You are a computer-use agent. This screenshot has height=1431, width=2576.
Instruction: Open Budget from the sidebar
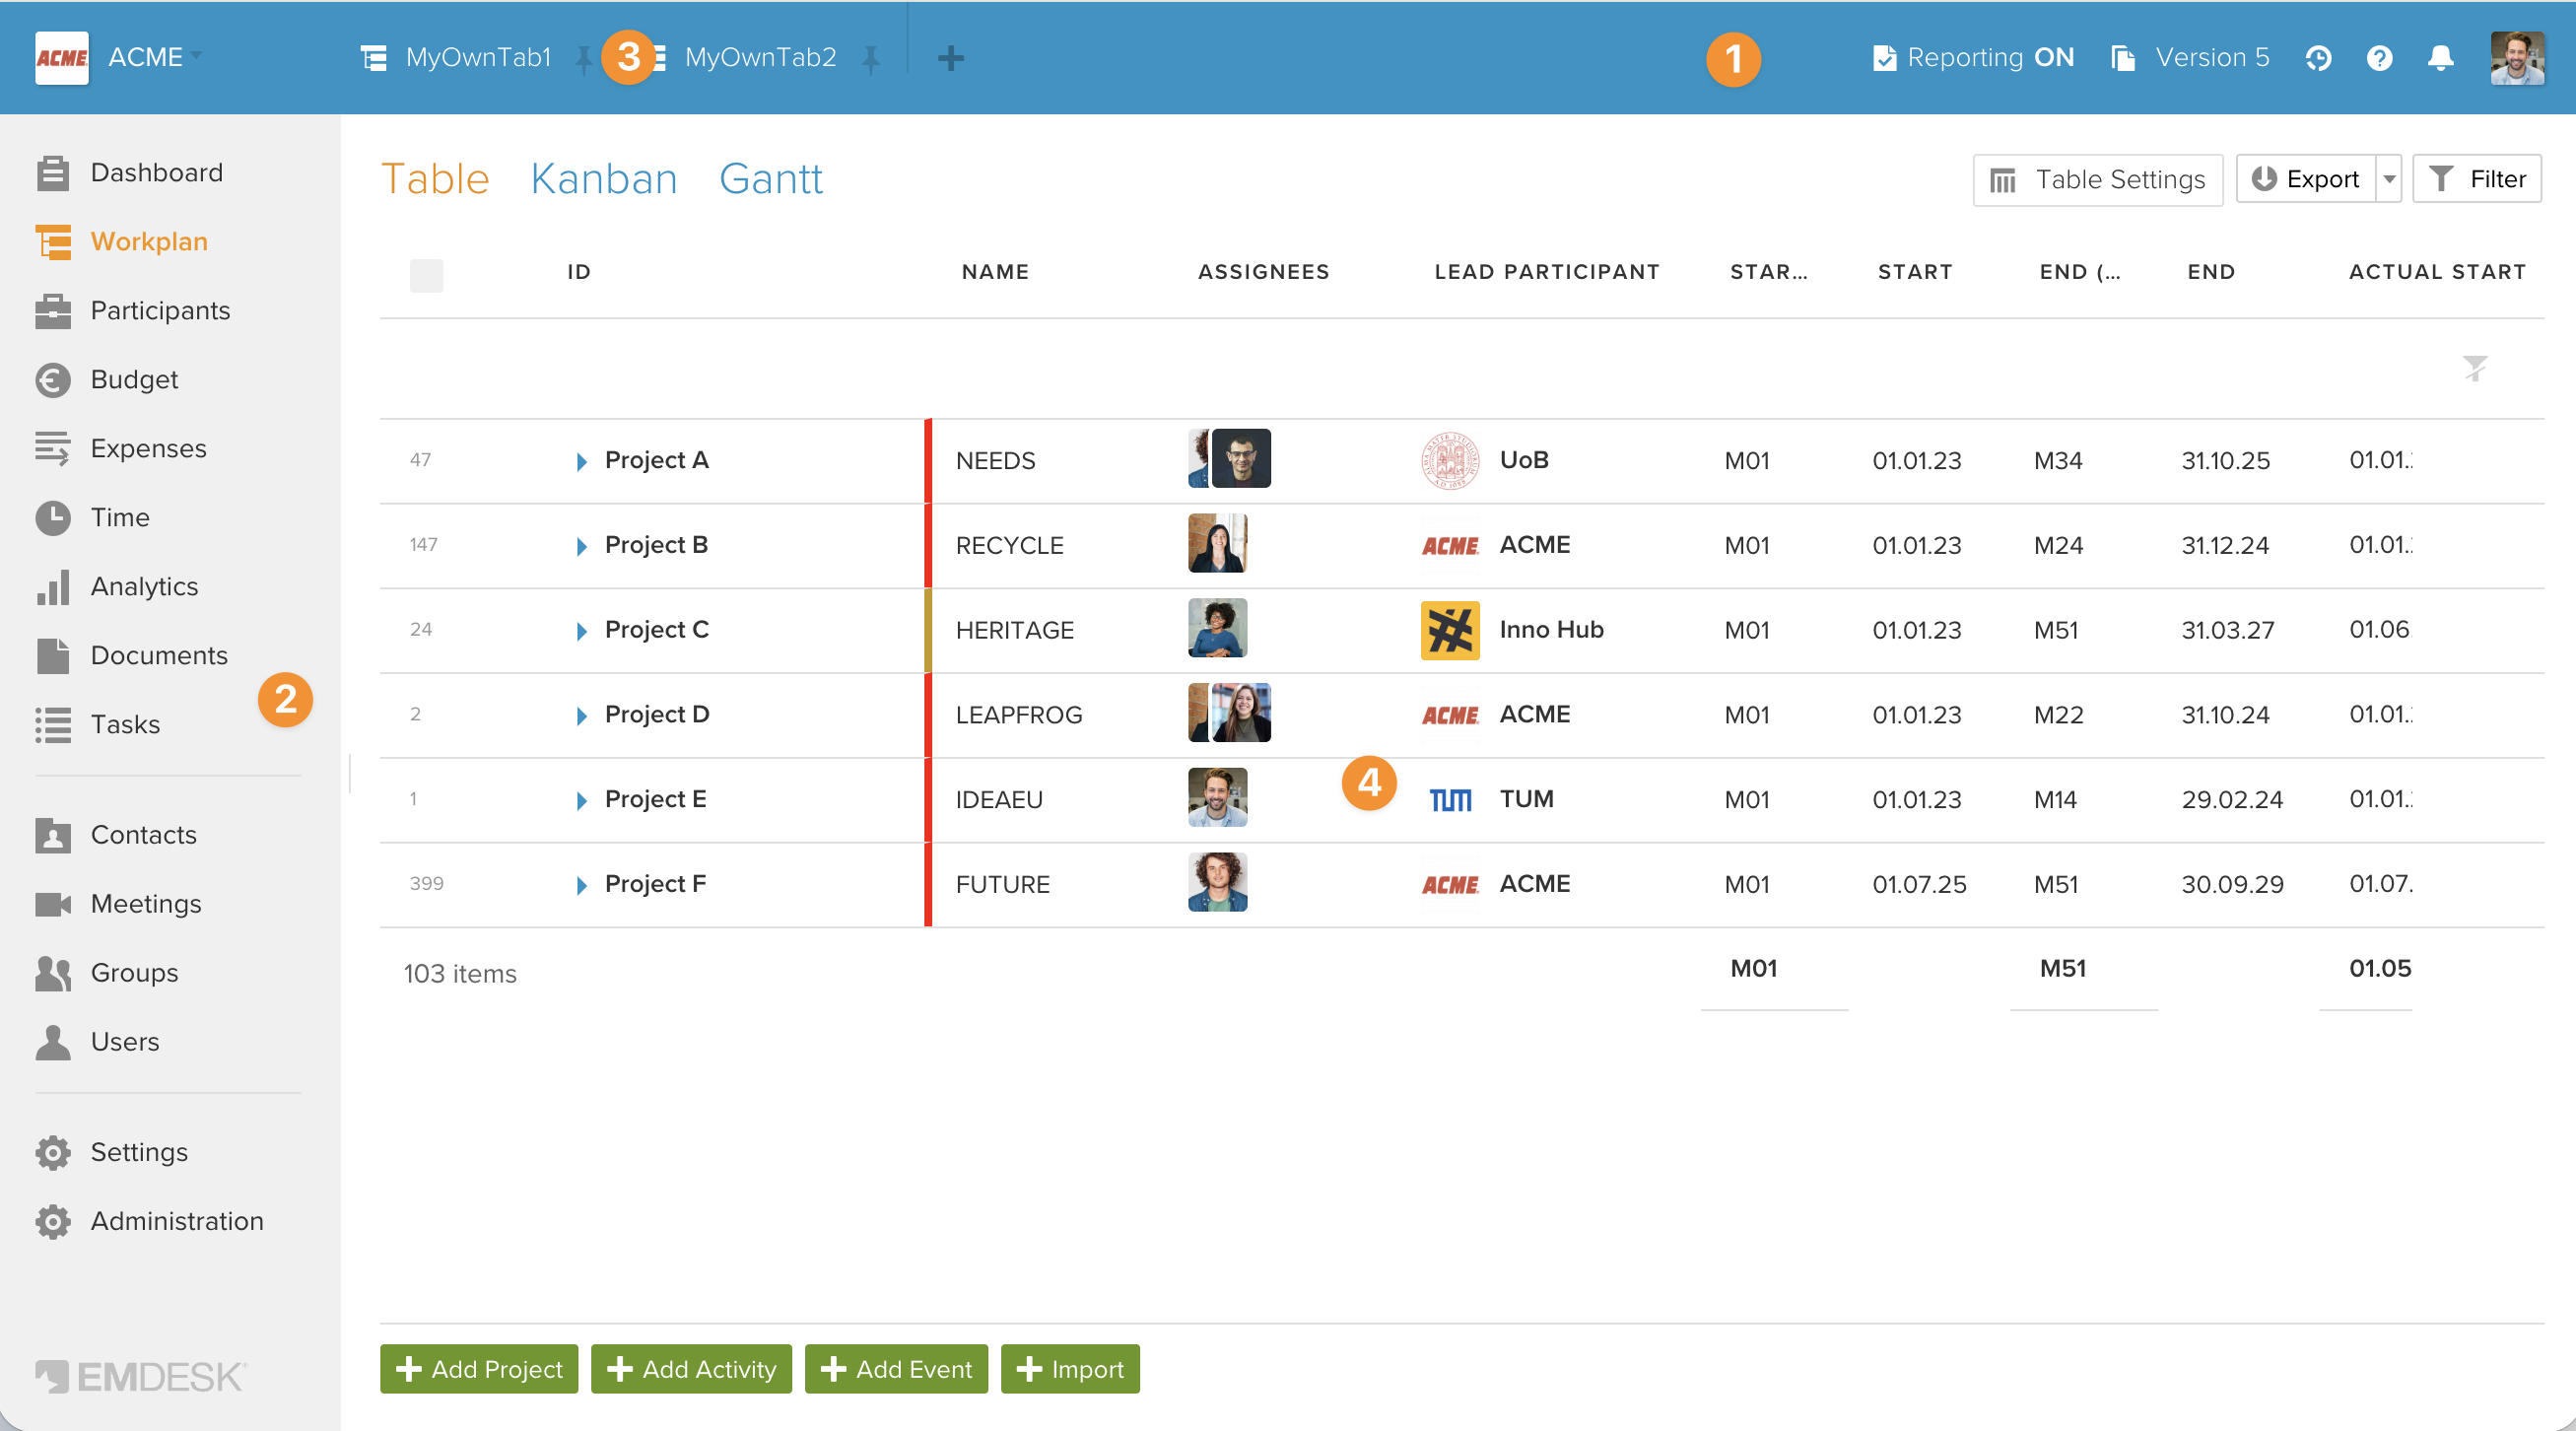134,380
